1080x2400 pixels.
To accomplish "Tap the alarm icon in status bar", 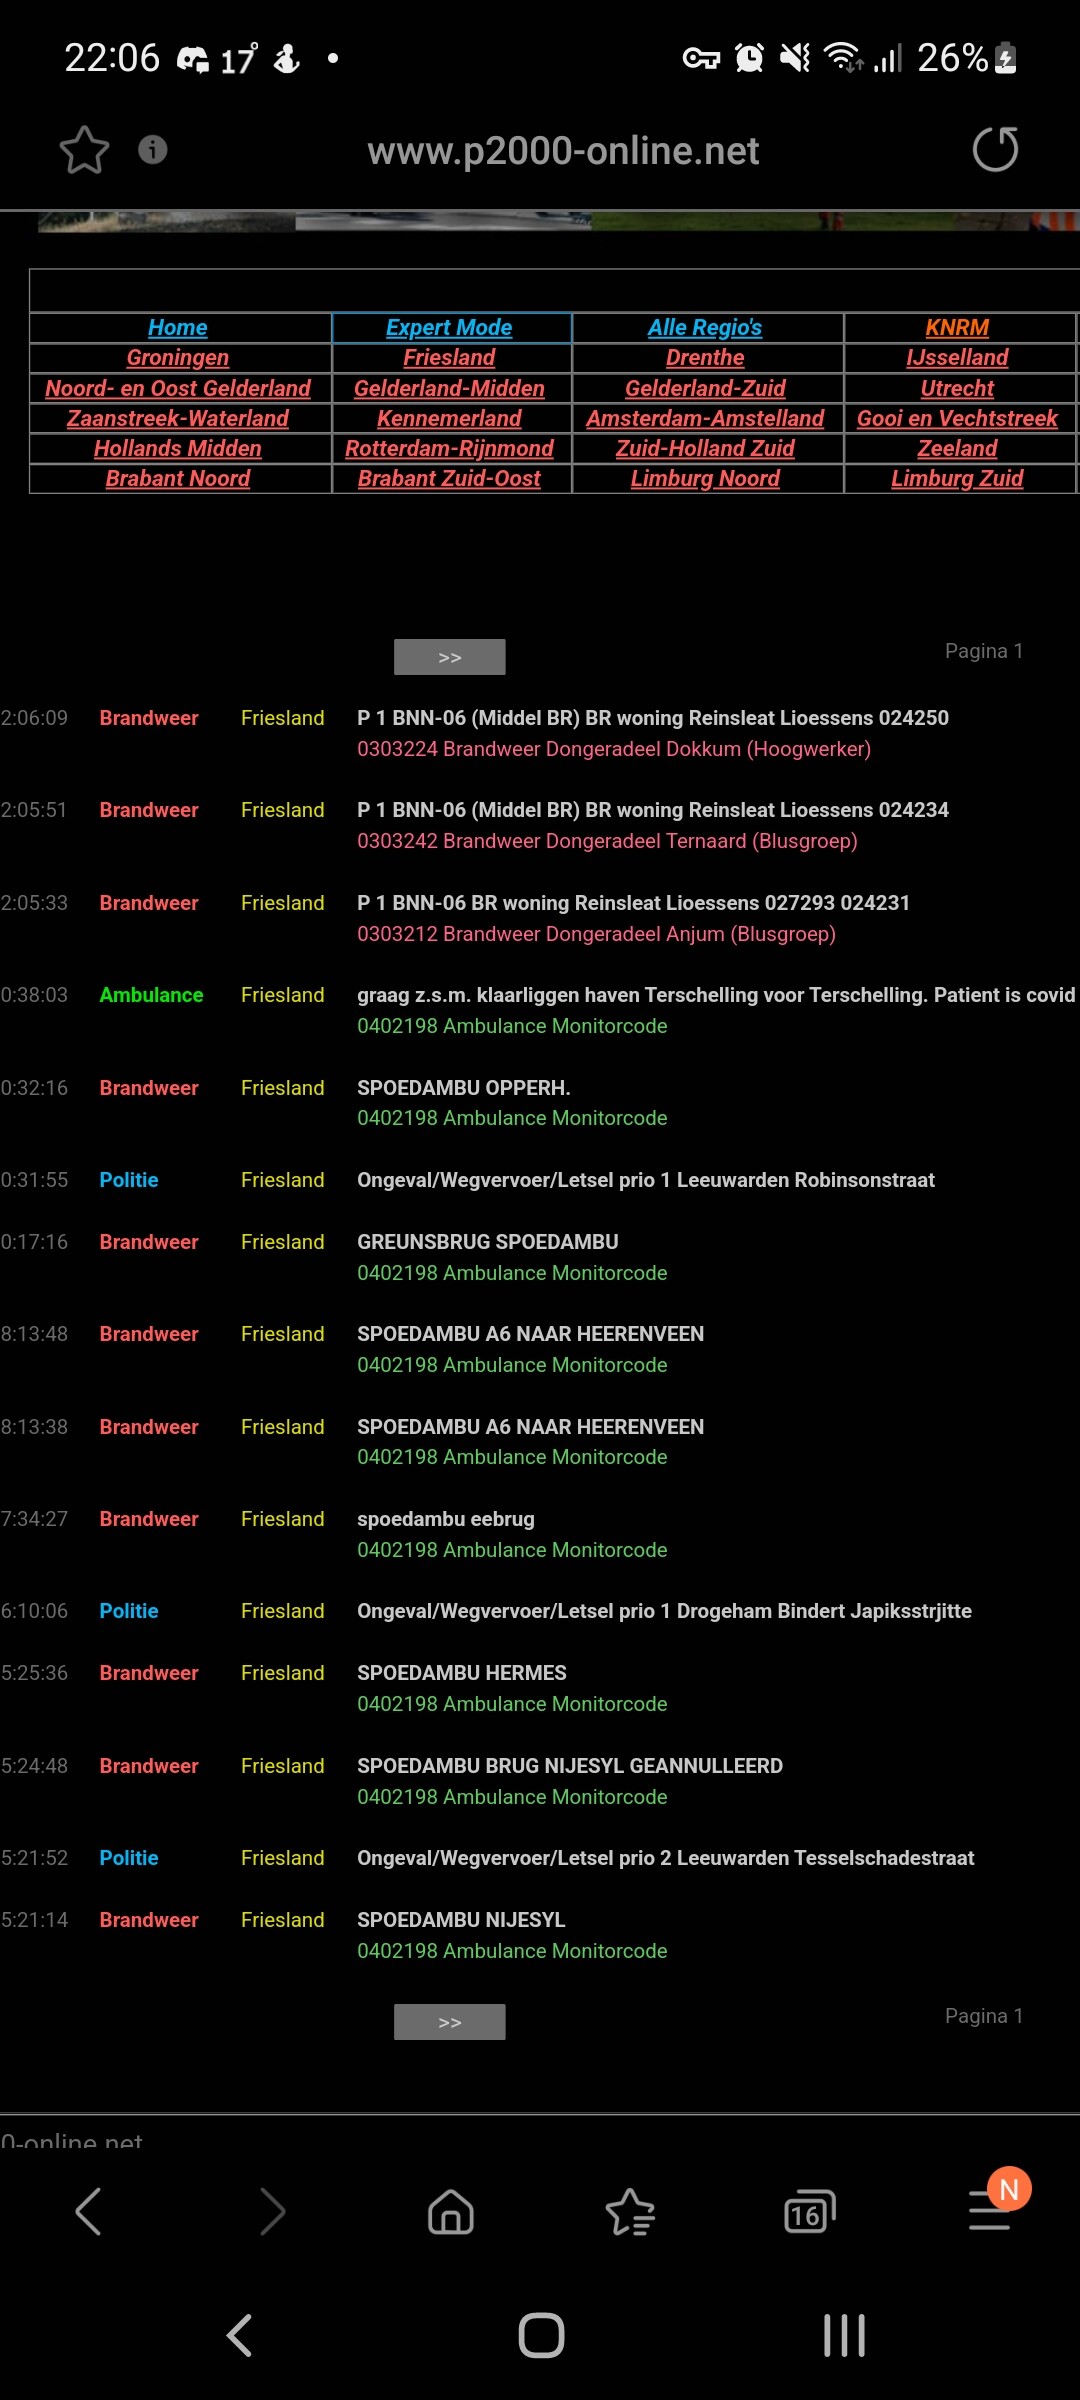I will 749,58.
